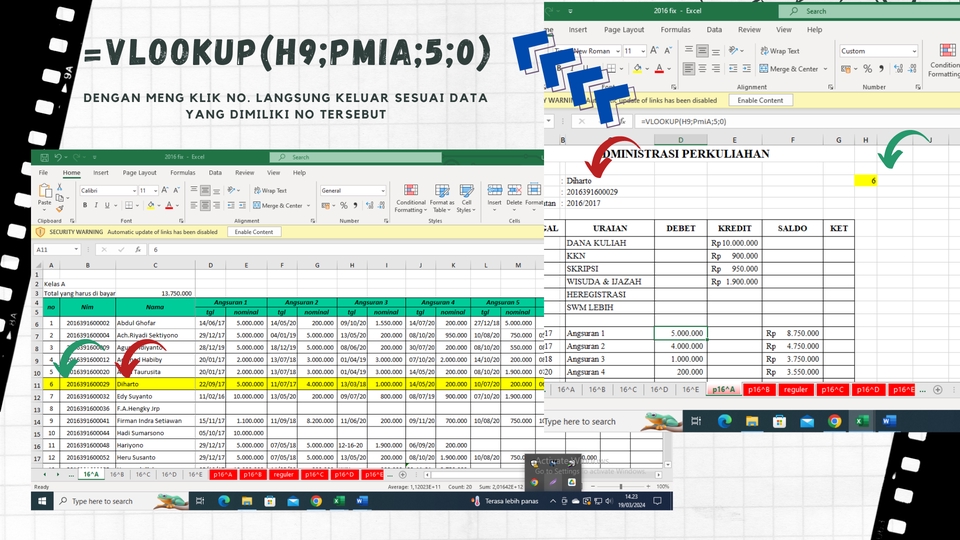The image size is (960, 540).
Task: Increase font size in left Excel ribbon
Action: 165,190
